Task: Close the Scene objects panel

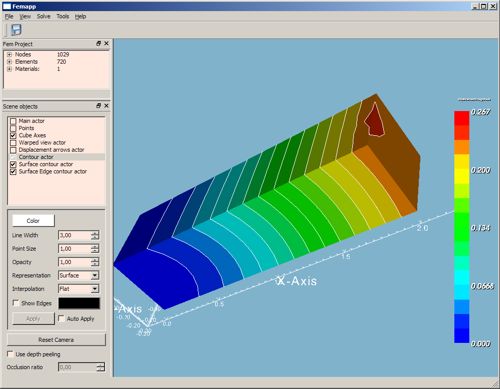Action: pyautogui.click(x=106, y=106)
